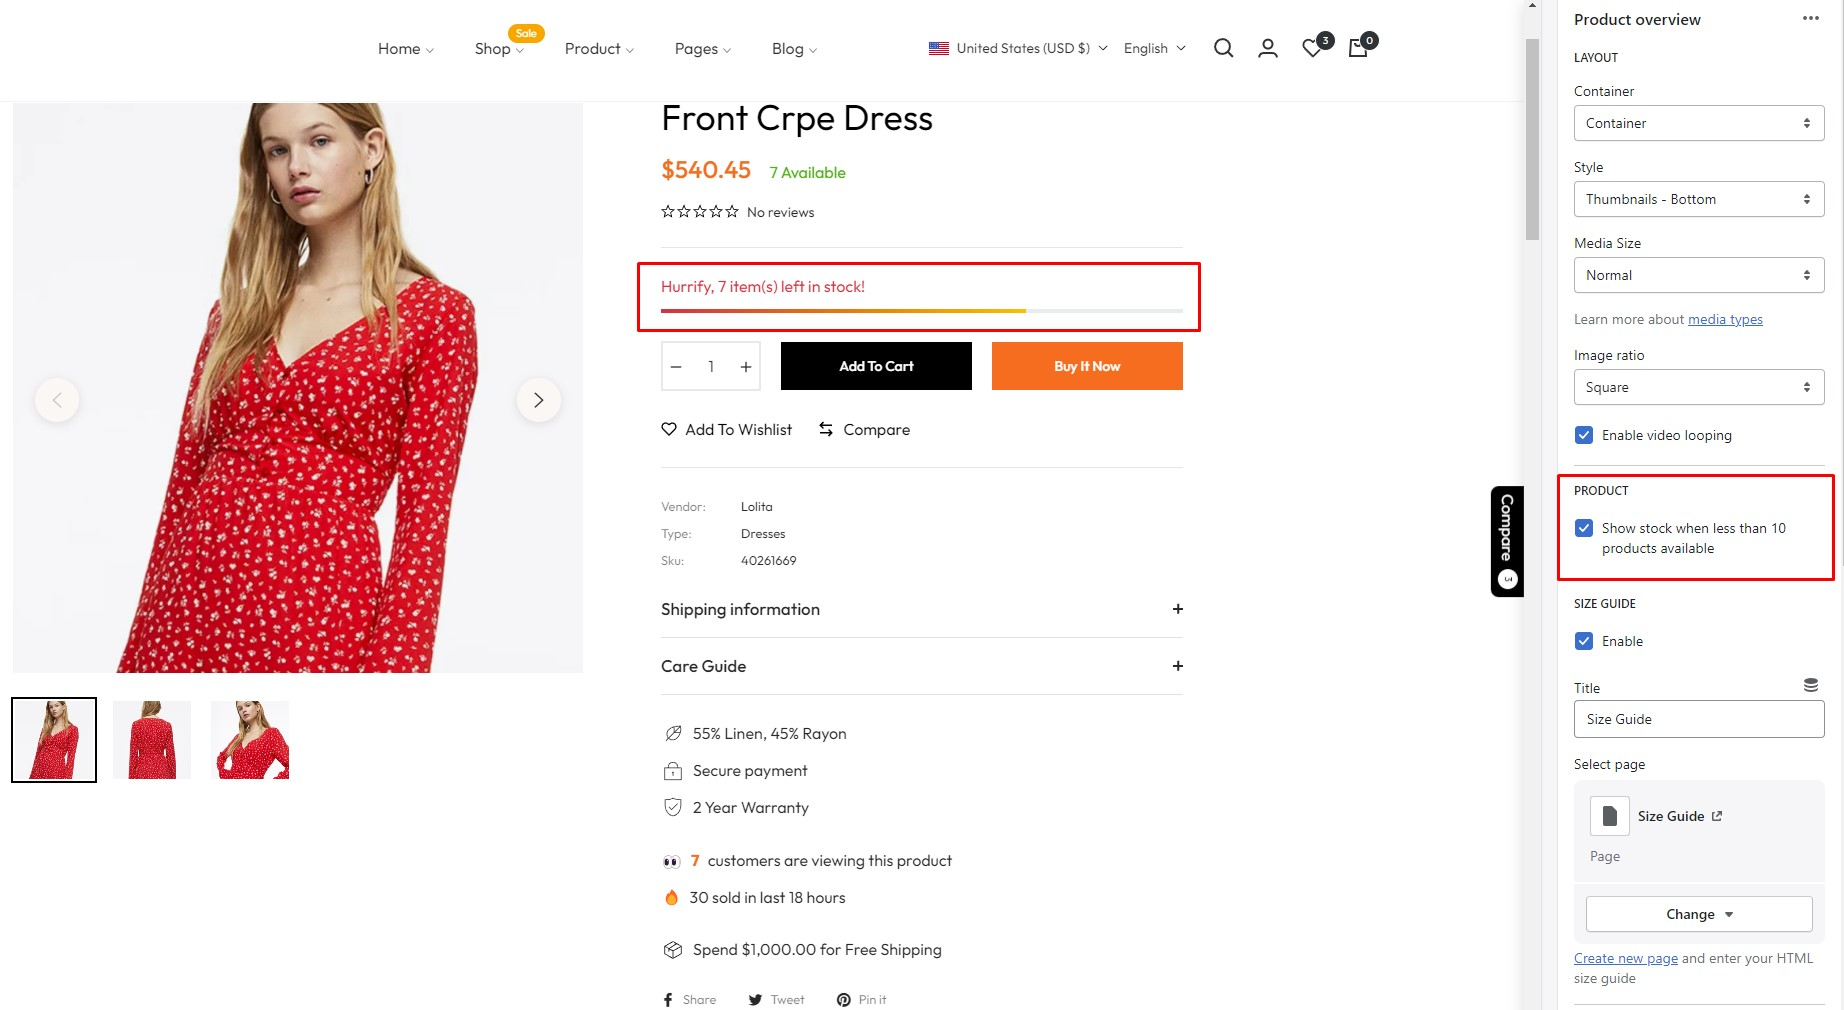1844x1010 pixels.
Task: Follow the media types link
Action: 1725,319
